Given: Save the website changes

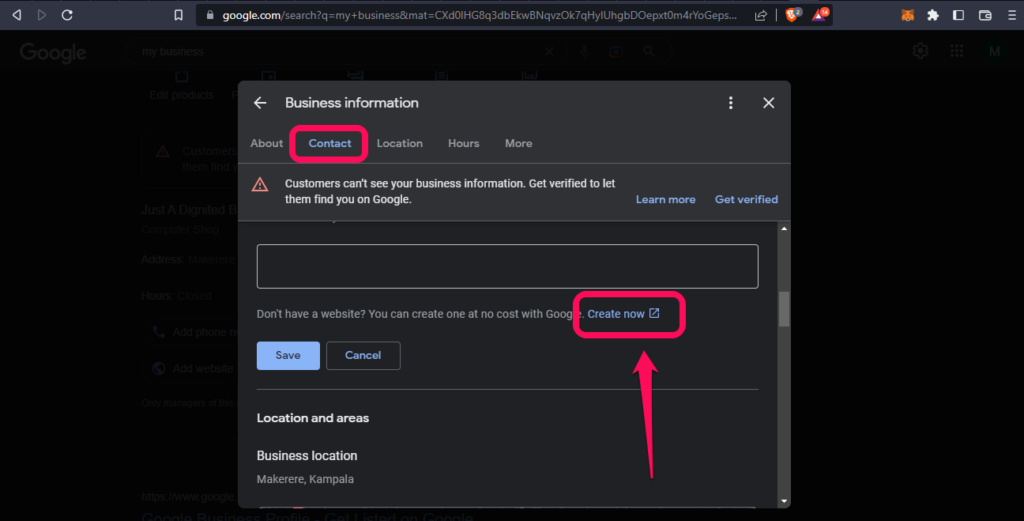Looking at the screenshot, I should 288,356.
